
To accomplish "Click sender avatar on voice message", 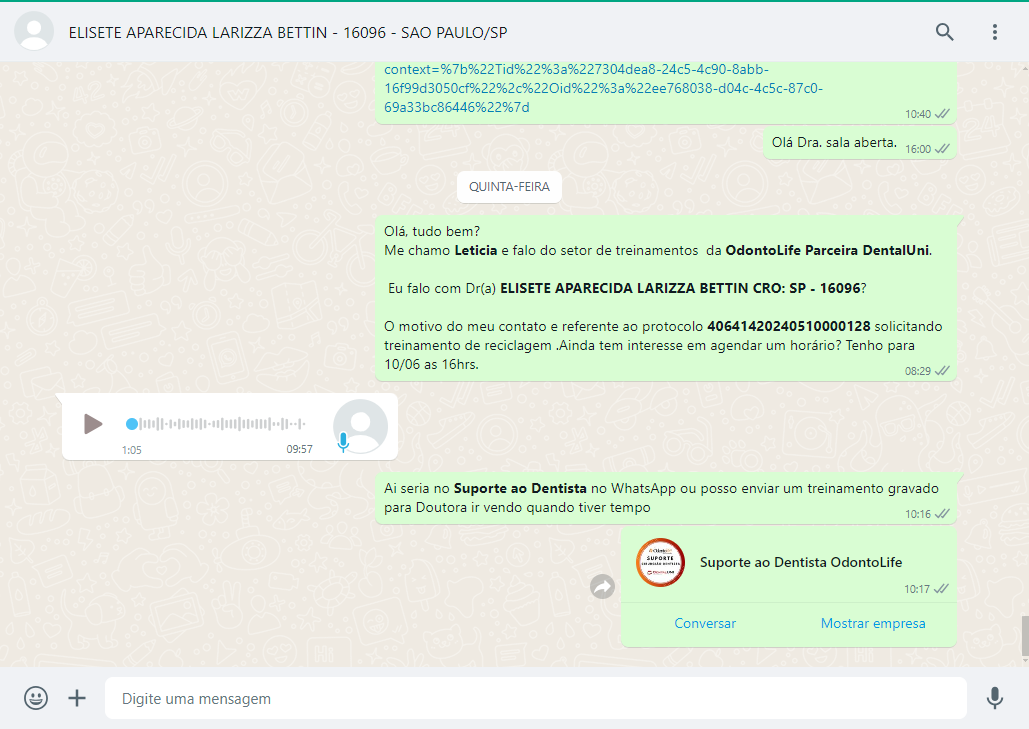I will point(360,426).
